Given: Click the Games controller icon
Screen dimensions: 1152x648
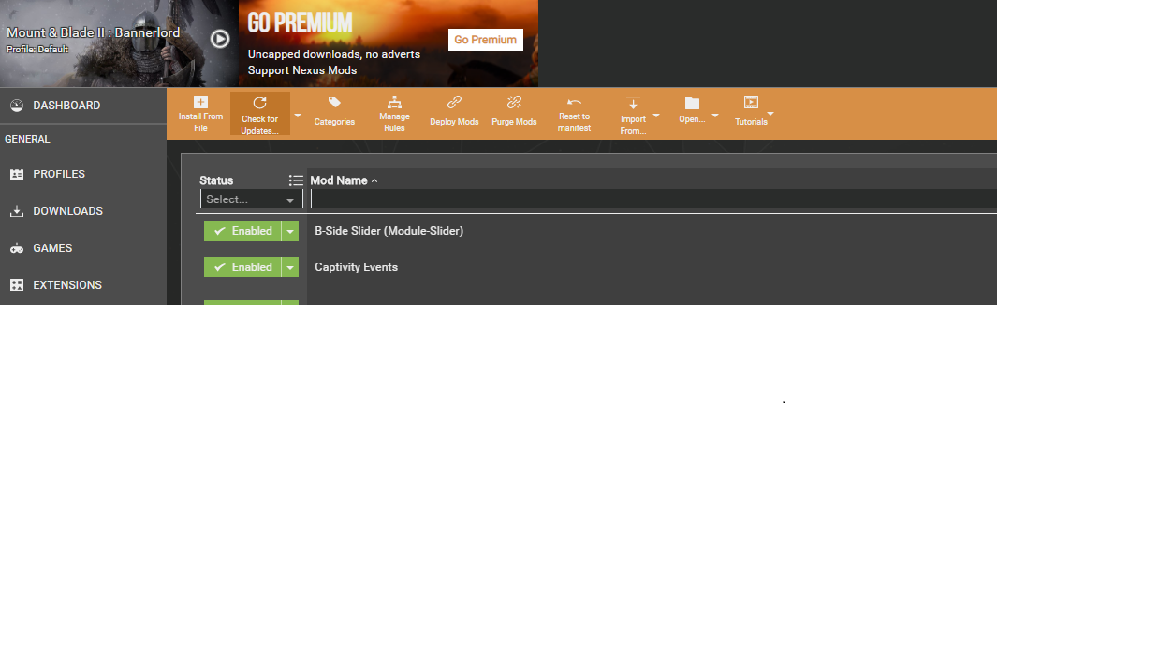Looking at the screenshot, I should 16,248.
